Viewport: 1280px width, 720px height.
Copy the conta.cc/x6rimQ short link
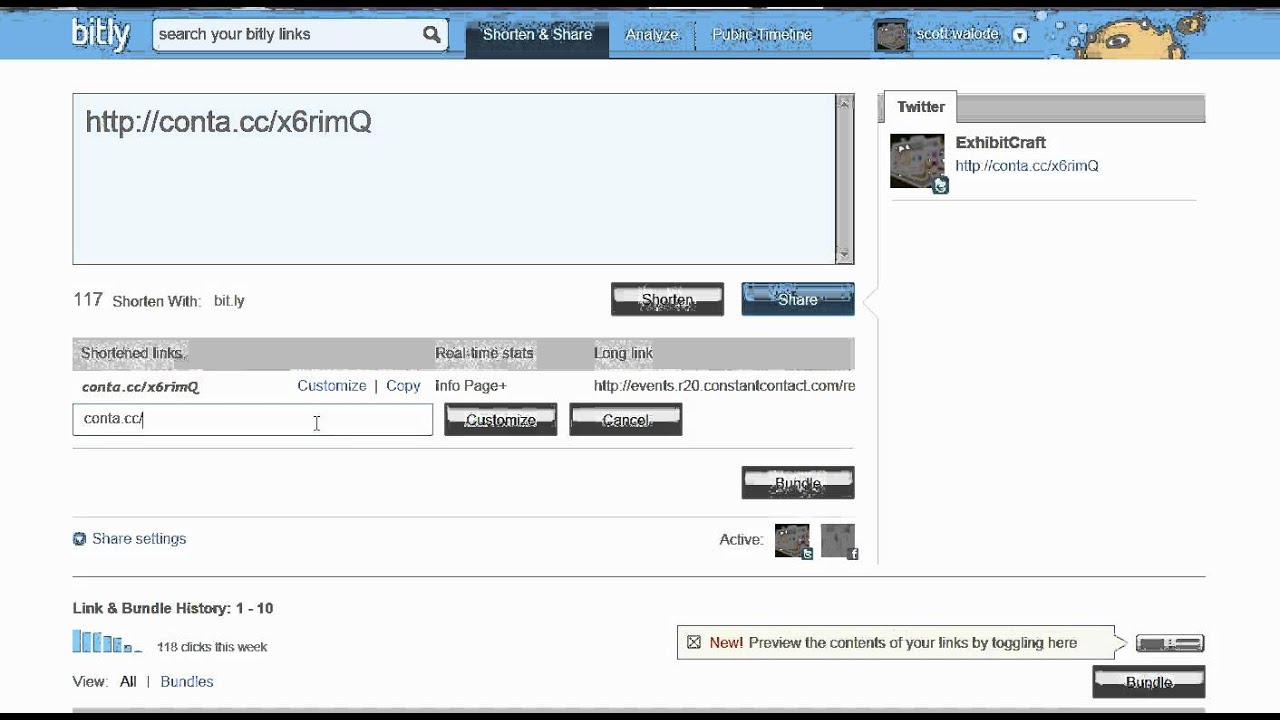click(x=403, y=386)
